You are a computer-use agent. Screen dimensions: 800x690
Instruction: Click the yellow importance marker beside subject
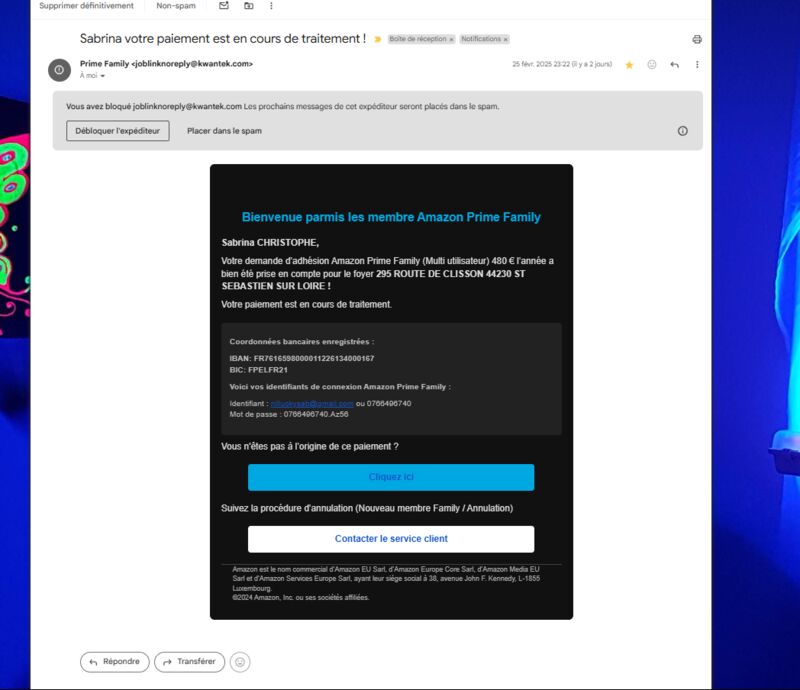[x=378, y=39]
